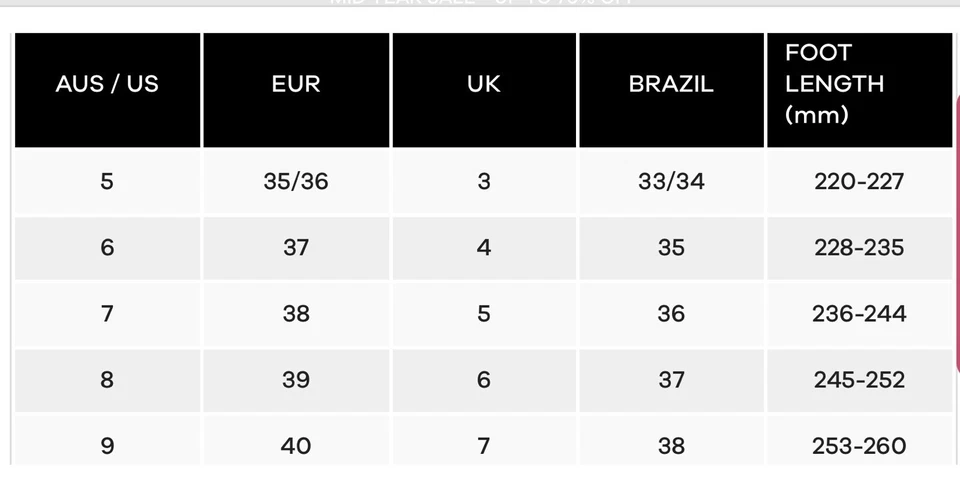
Task: Click foot length 245-252 cell
Action: (x=859, y=379)
